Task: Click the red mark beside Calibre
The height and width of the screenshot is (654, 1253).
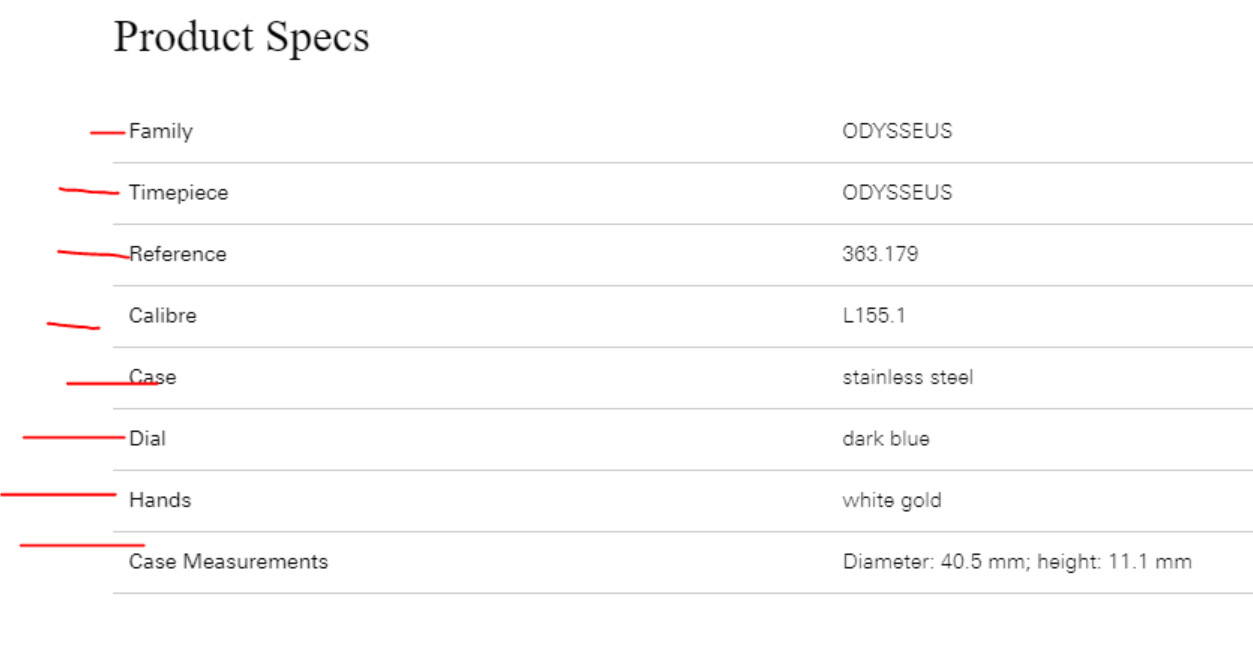Action: [73, 325]
